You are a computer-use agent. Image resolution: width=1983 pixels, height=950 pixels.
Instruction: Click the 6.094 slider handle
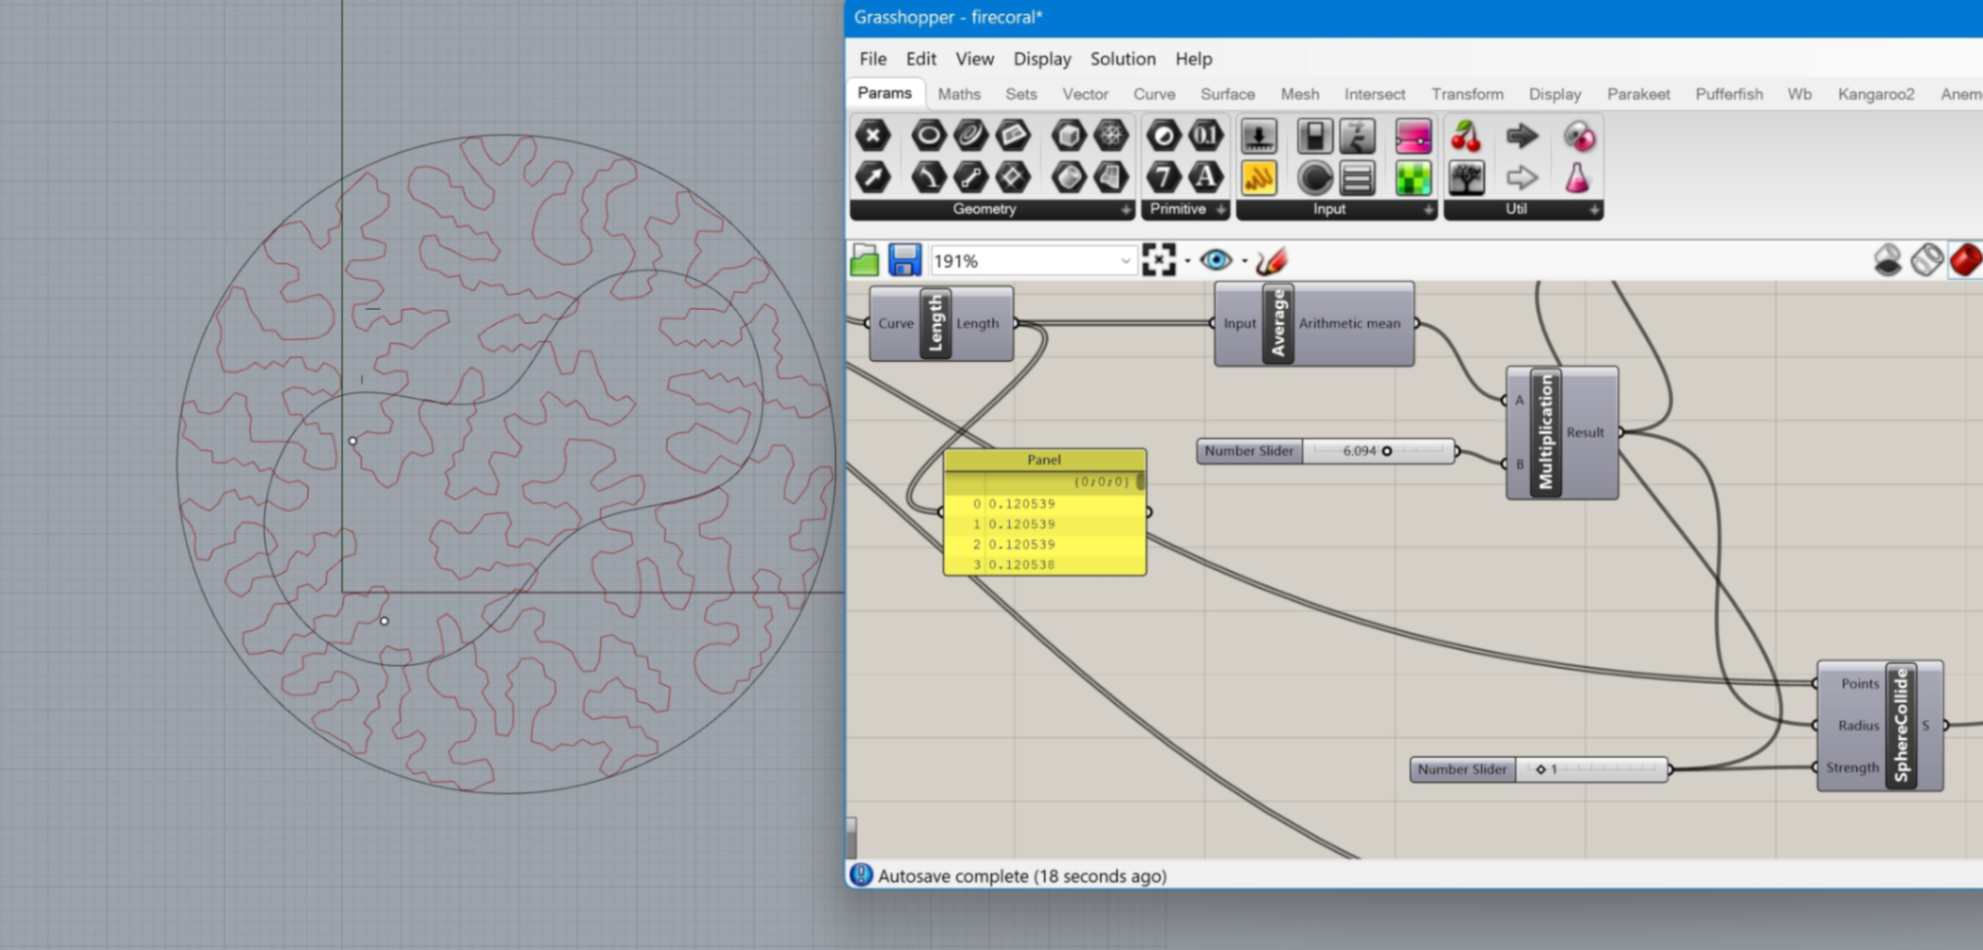(x=1387, y=451)
